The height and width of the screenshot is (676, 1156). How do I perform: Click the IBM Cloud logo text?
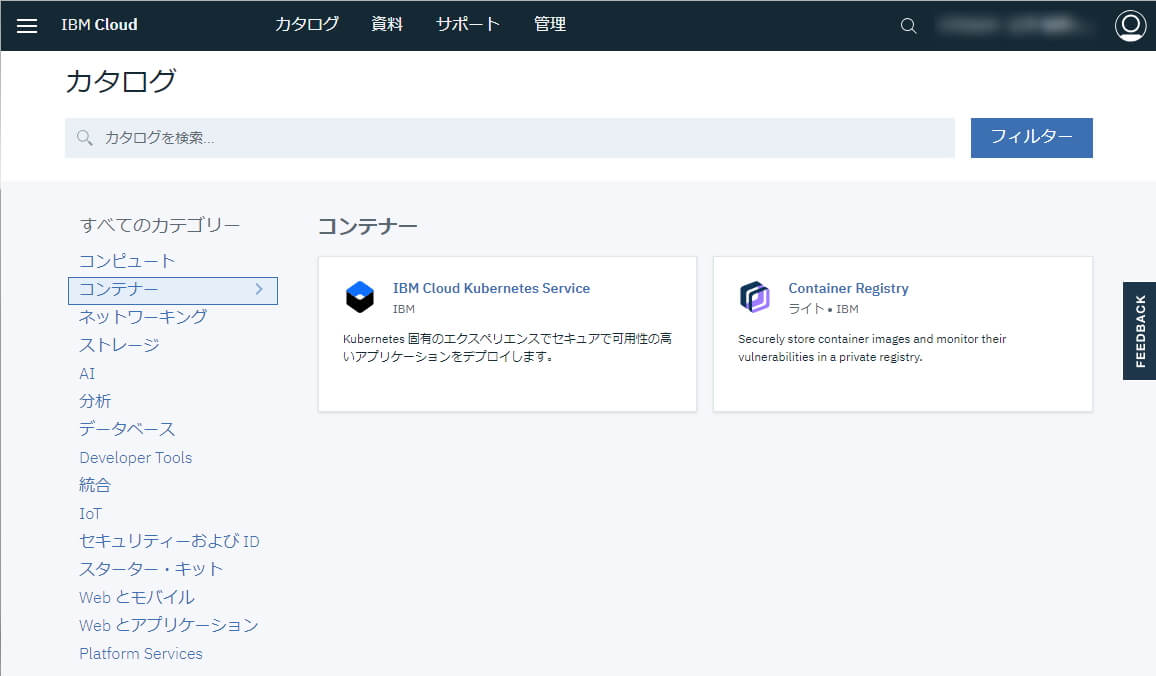99,24
